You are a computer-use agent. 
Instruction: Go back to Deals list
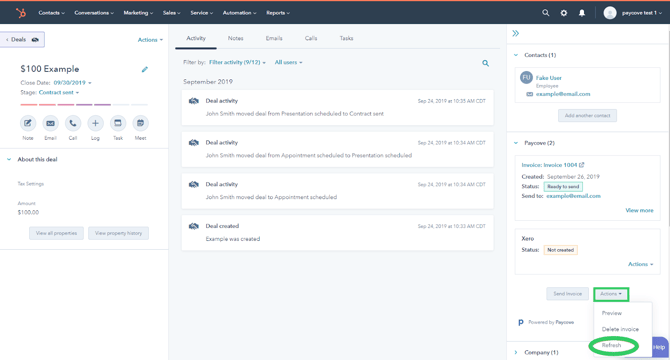click(22, 39)
